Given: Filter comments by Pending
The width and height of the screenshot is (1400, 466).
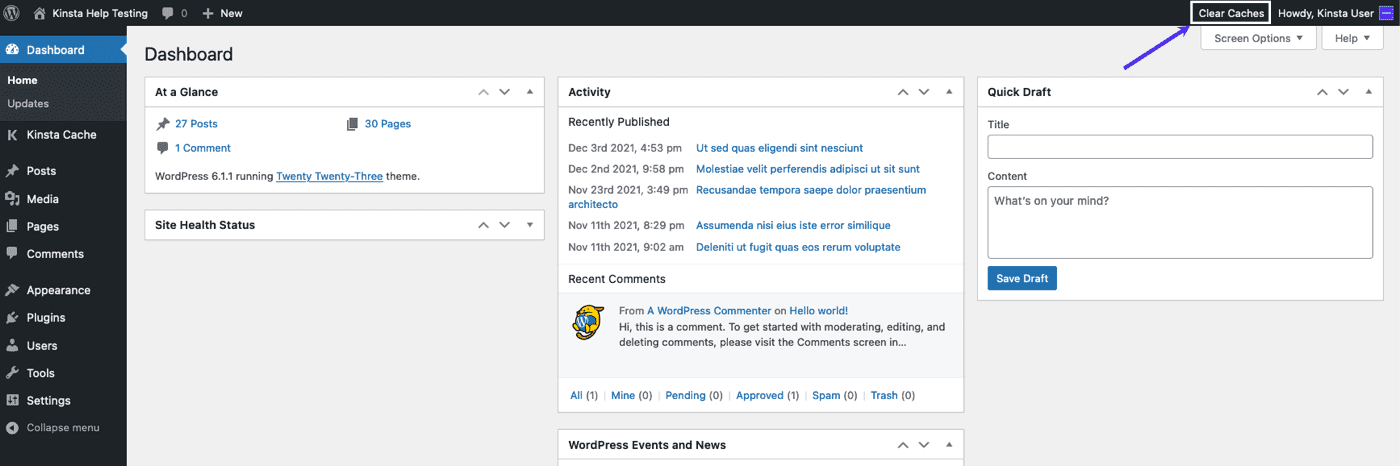Looking at the screenshot, I should pyautogui.click(x=685, y=396).
